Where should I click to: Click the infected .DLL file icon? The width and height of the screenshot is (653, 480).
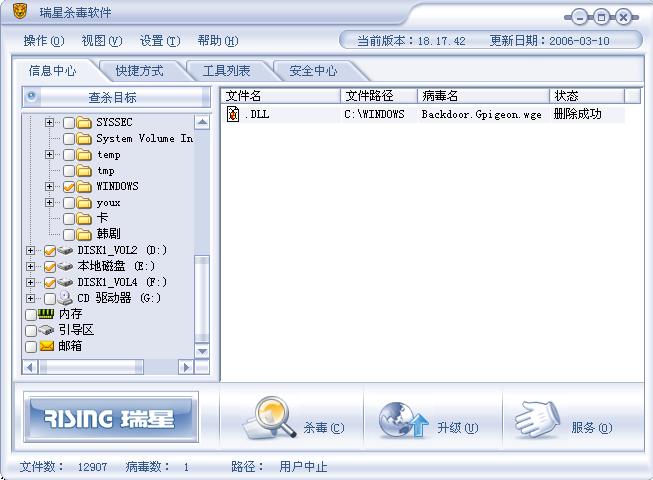[x=233, y=114]
